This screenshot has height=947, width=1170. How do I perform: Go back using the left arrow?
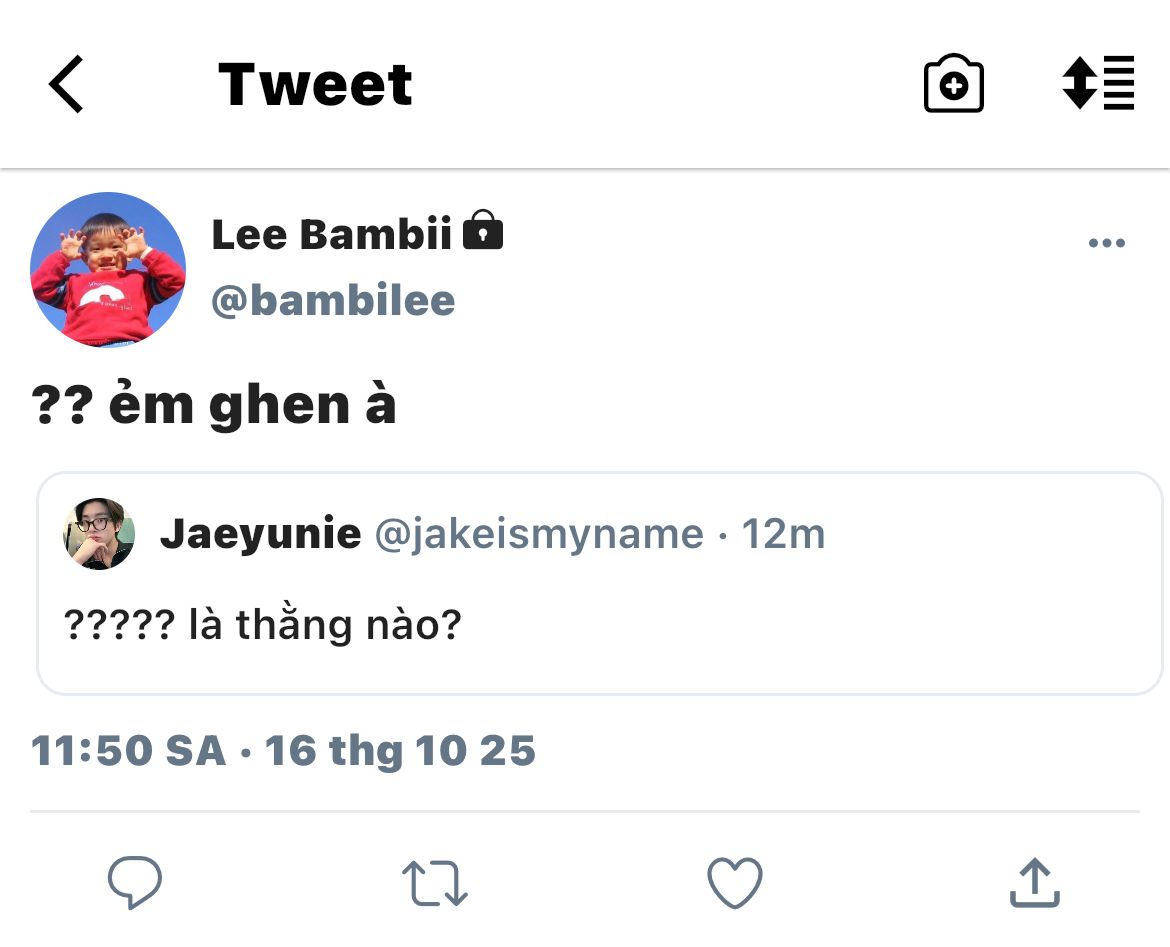tap(67, 84)
